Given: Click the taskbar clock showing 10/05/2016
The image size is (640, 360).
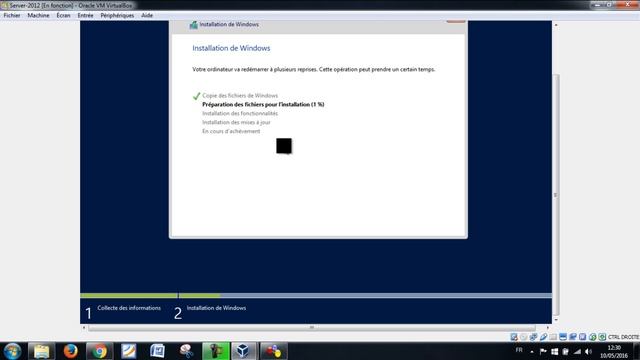Looking at the screenshot, I should point(614,351).
